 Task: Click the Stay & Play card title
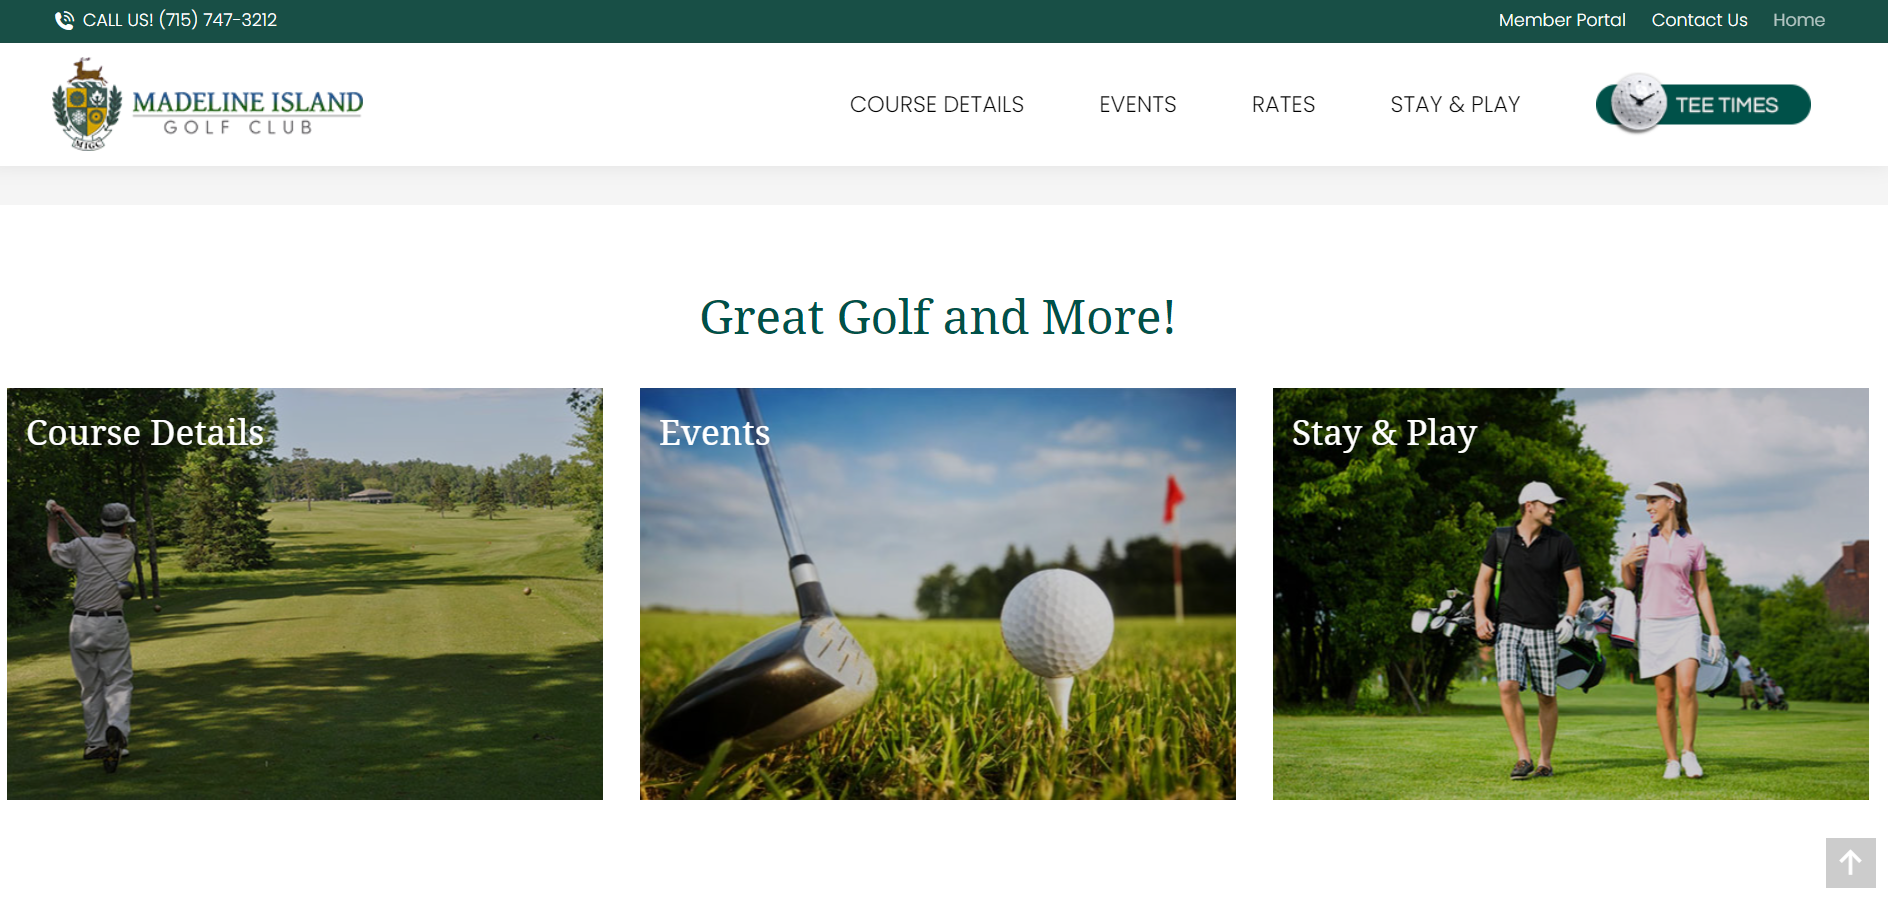(x=1384, y=433)
